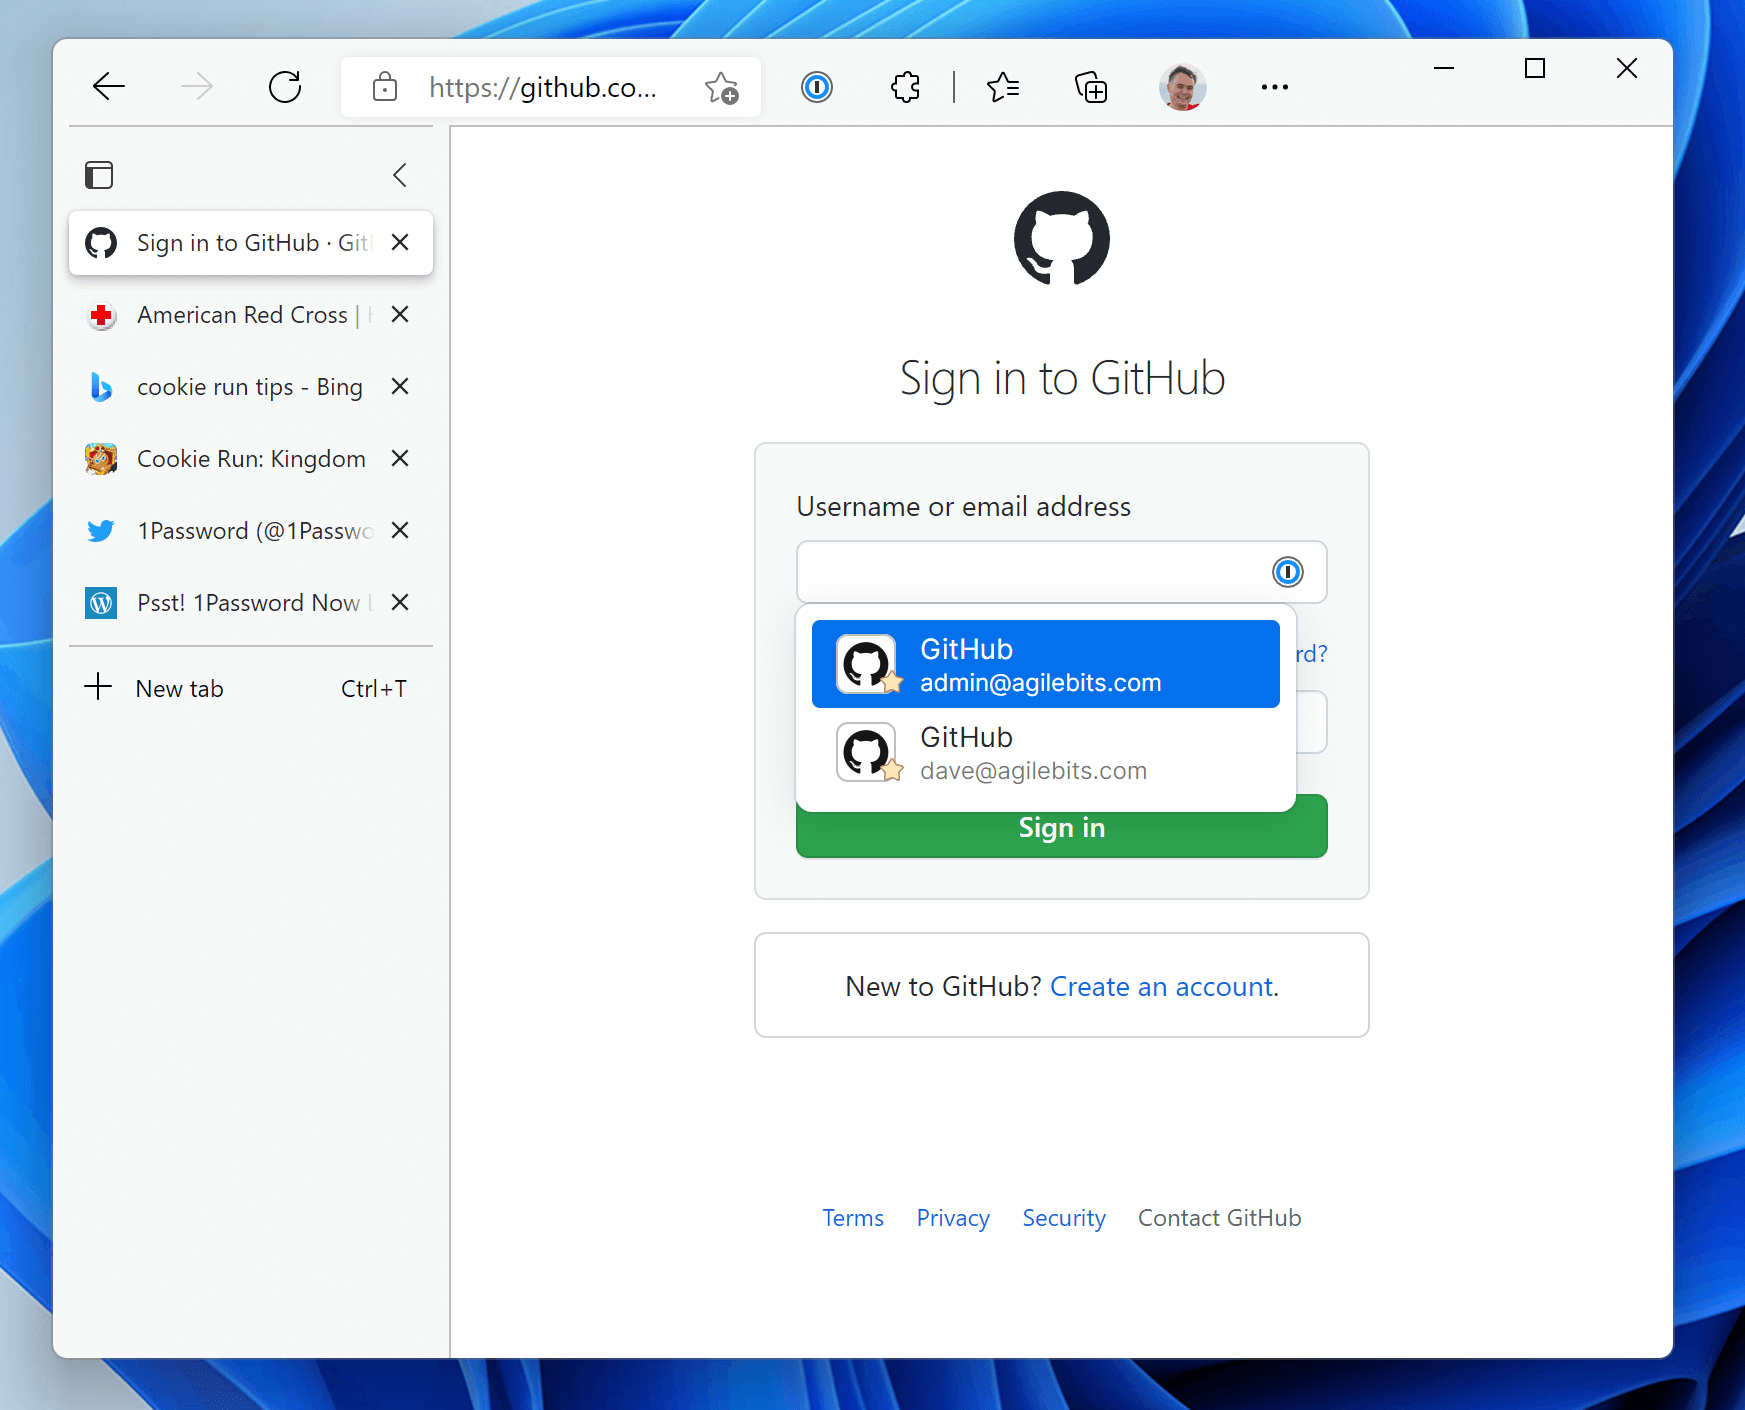Open the Favorites star icon
1745x1410 pixels.
1004,87
